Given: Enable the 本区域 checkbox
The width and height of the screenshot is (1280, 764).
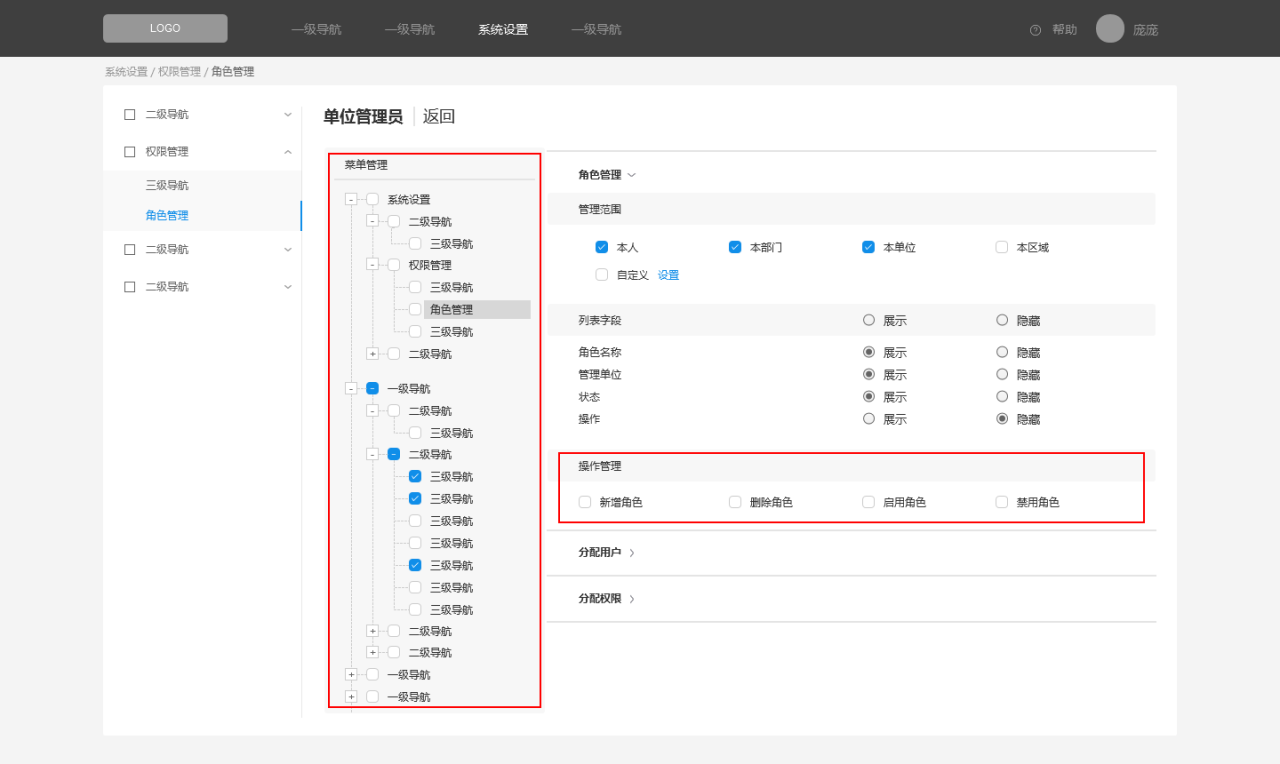Looking at the screenshot, I should 1001,247.
